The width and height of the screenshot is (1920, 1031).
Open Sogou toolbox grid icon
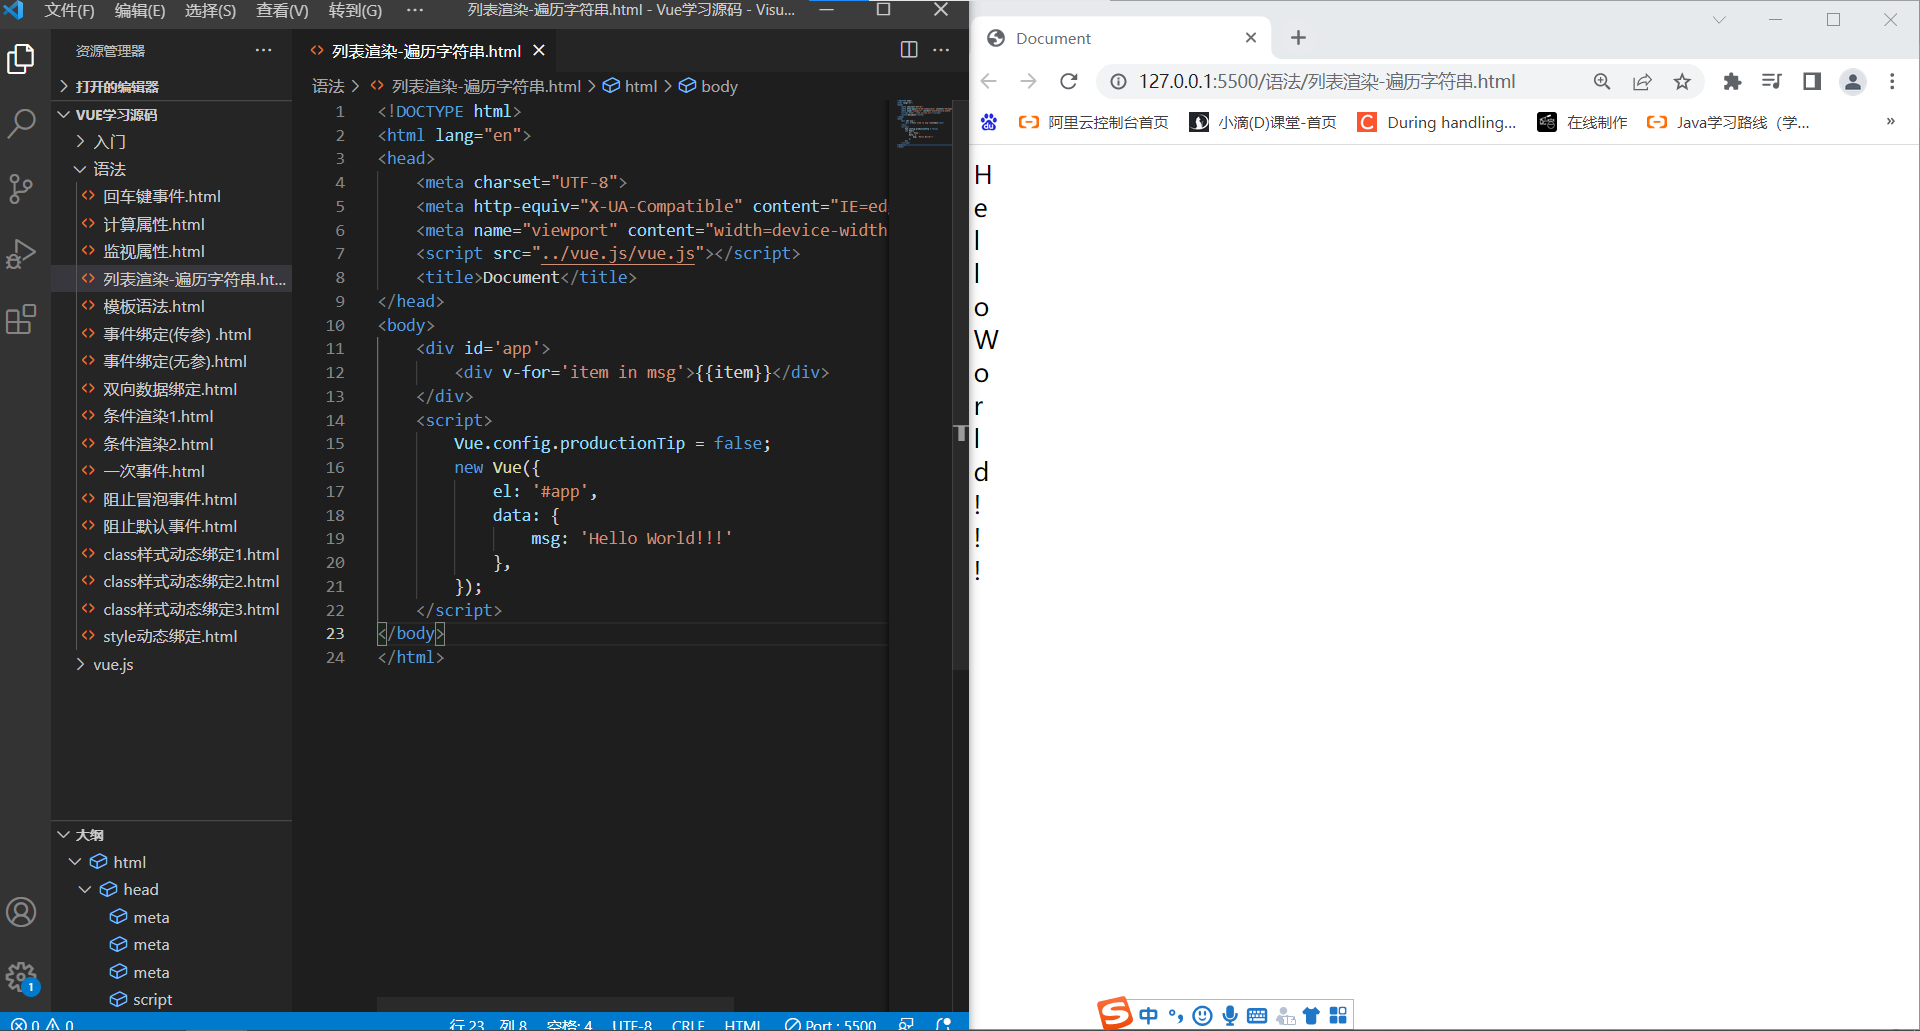click(1338, 1016)
